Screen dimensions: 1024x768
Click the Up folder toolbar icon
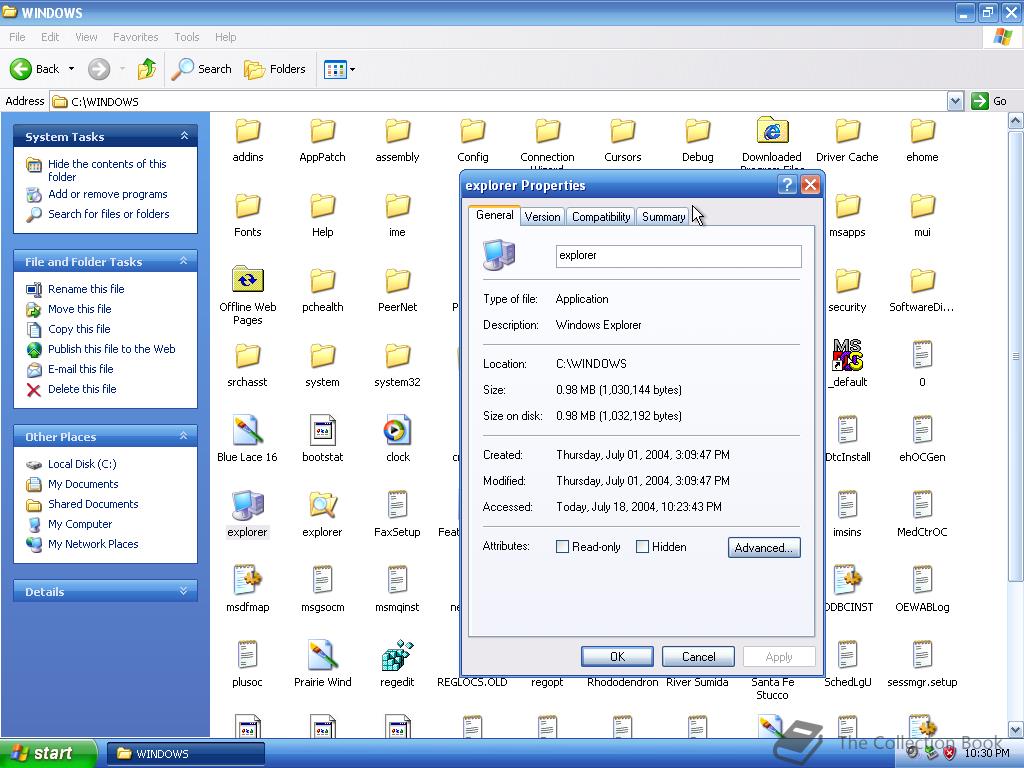click(147, 69)
